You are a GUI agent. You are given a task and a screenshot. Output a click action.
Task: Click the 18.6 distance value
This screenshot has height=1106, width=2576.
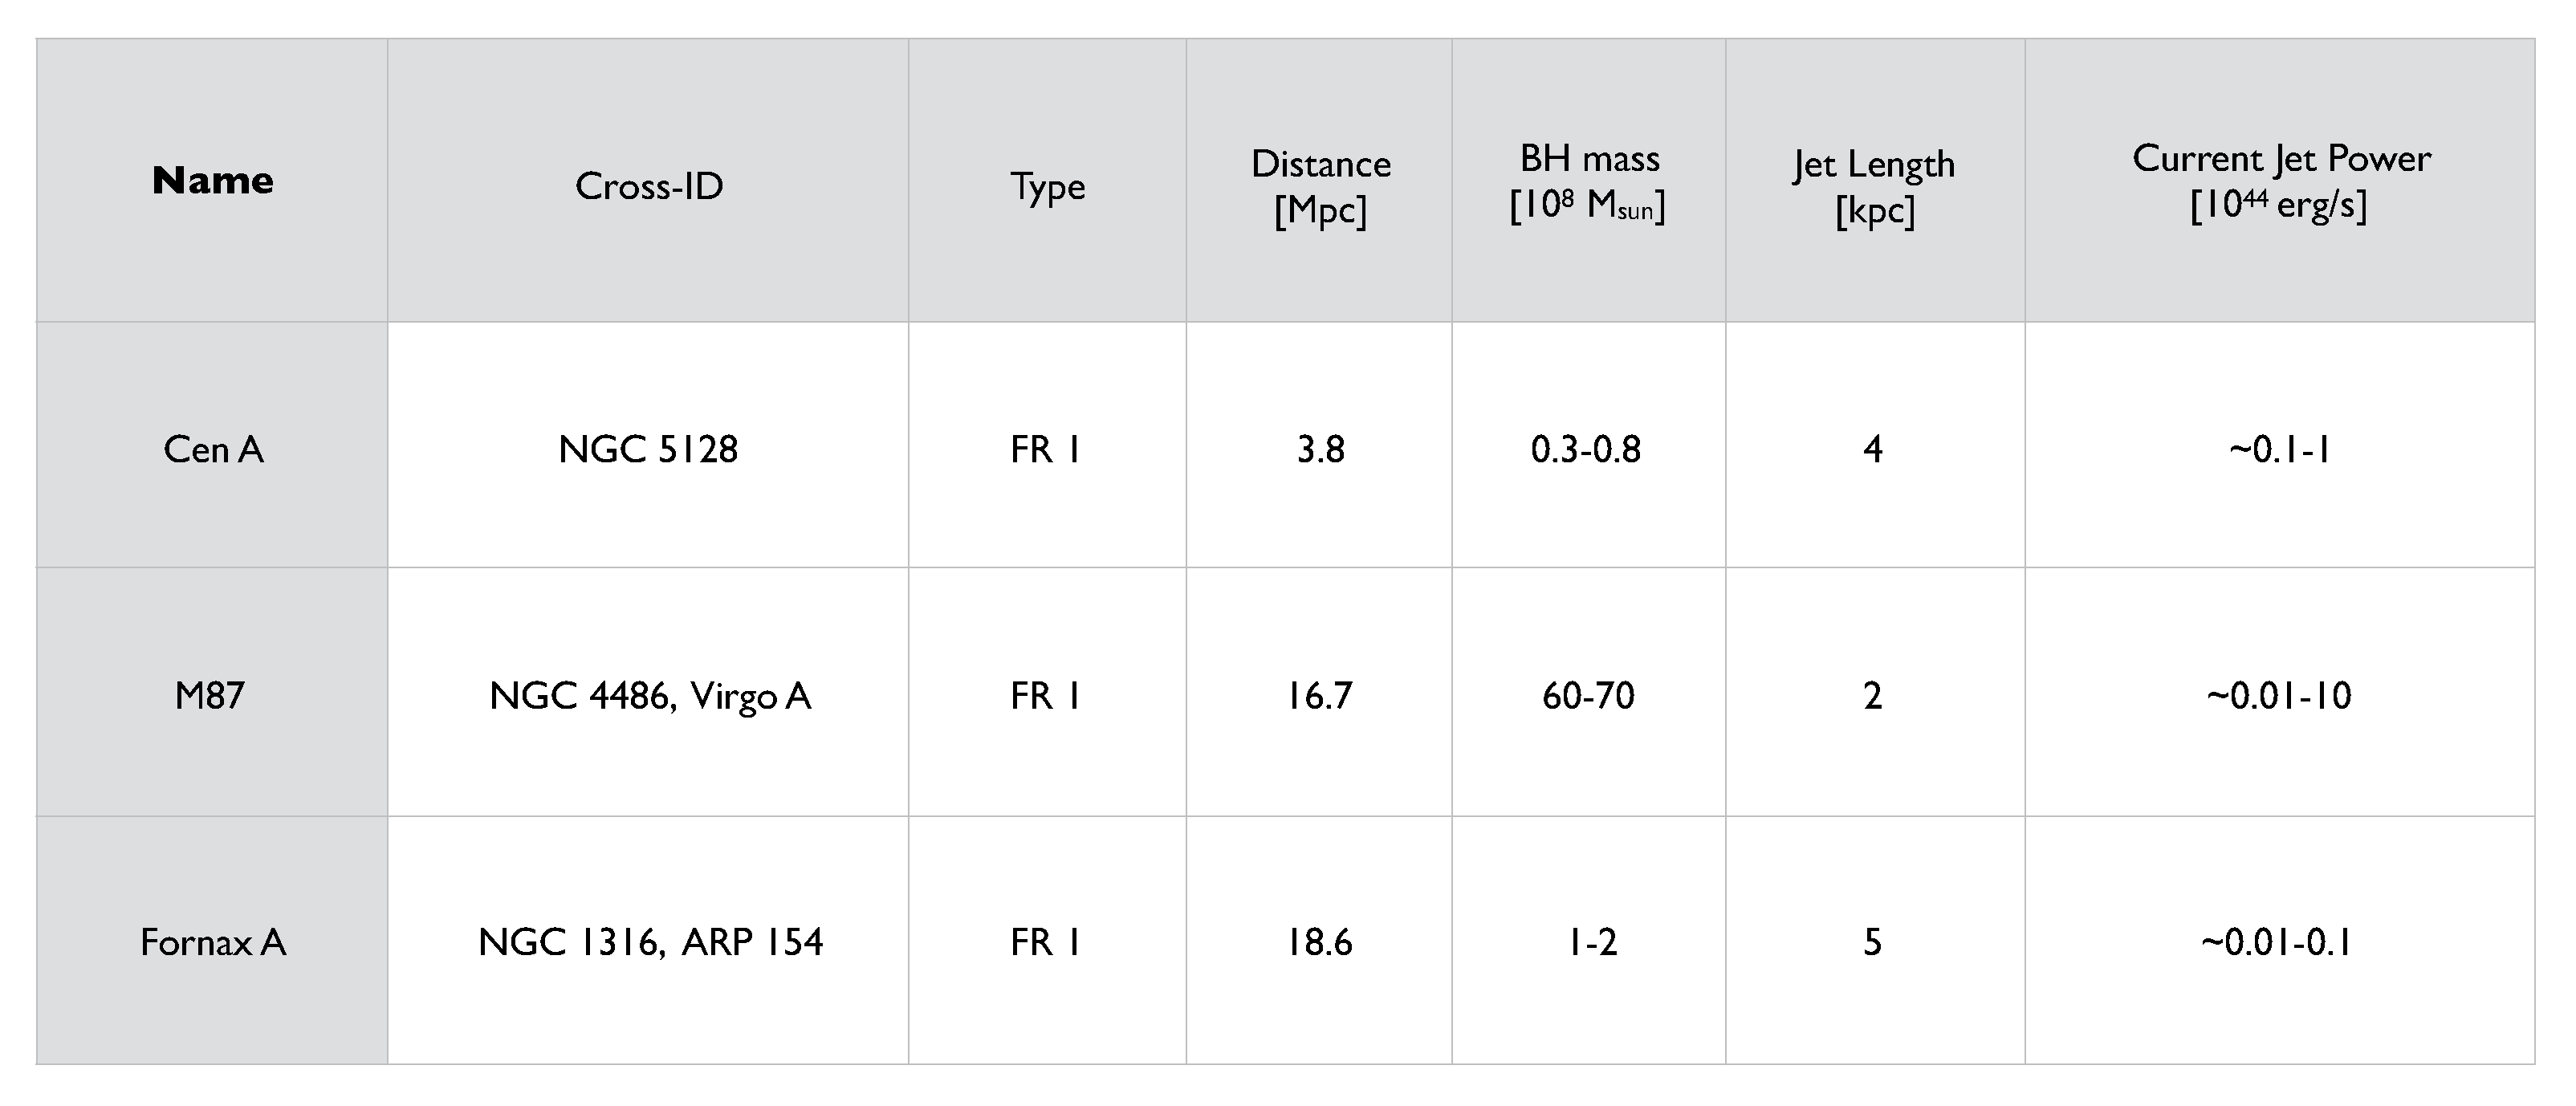1319,942
